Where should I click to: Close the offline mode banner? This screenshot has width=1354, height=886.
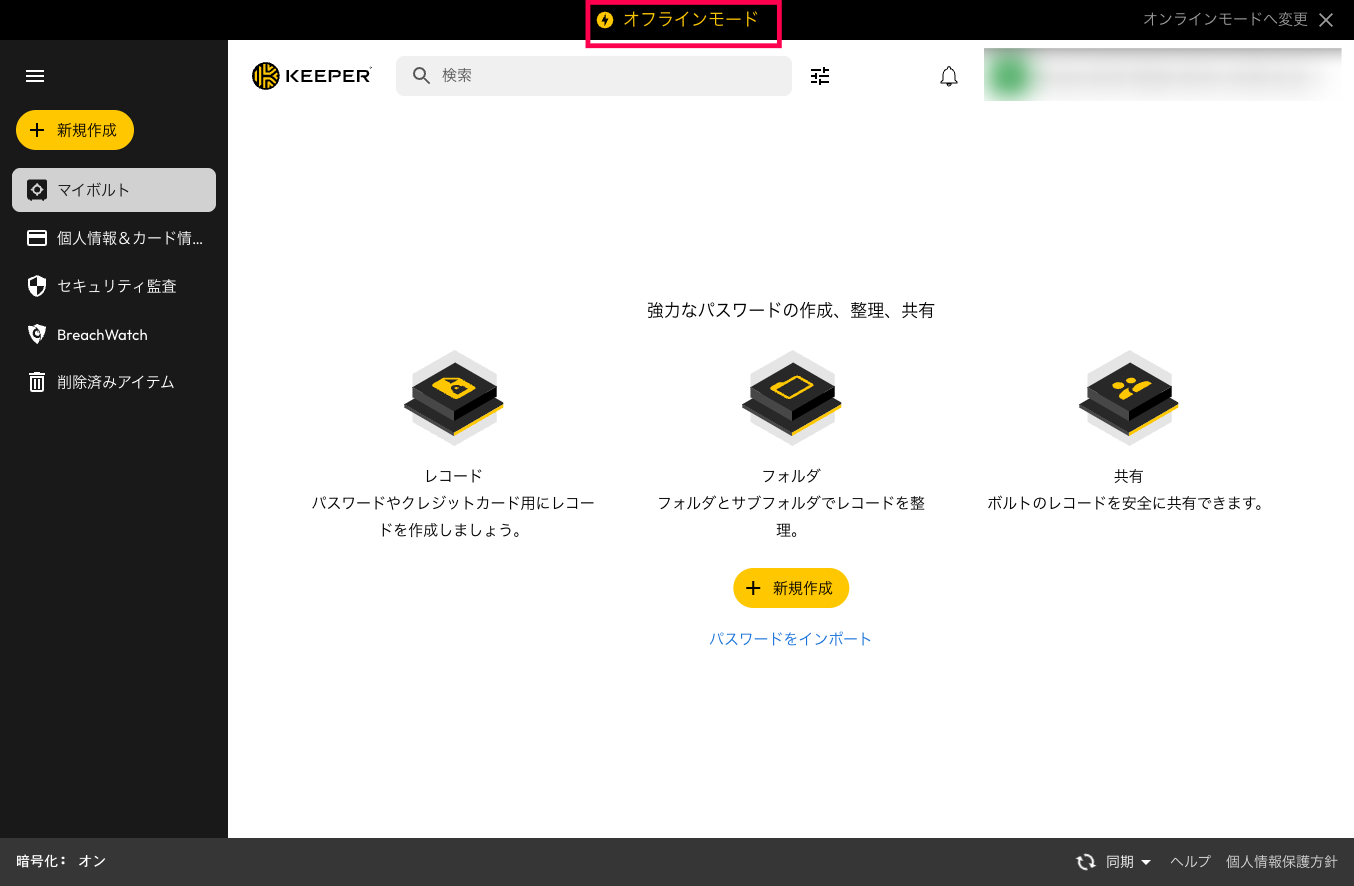coord(1326,20)
